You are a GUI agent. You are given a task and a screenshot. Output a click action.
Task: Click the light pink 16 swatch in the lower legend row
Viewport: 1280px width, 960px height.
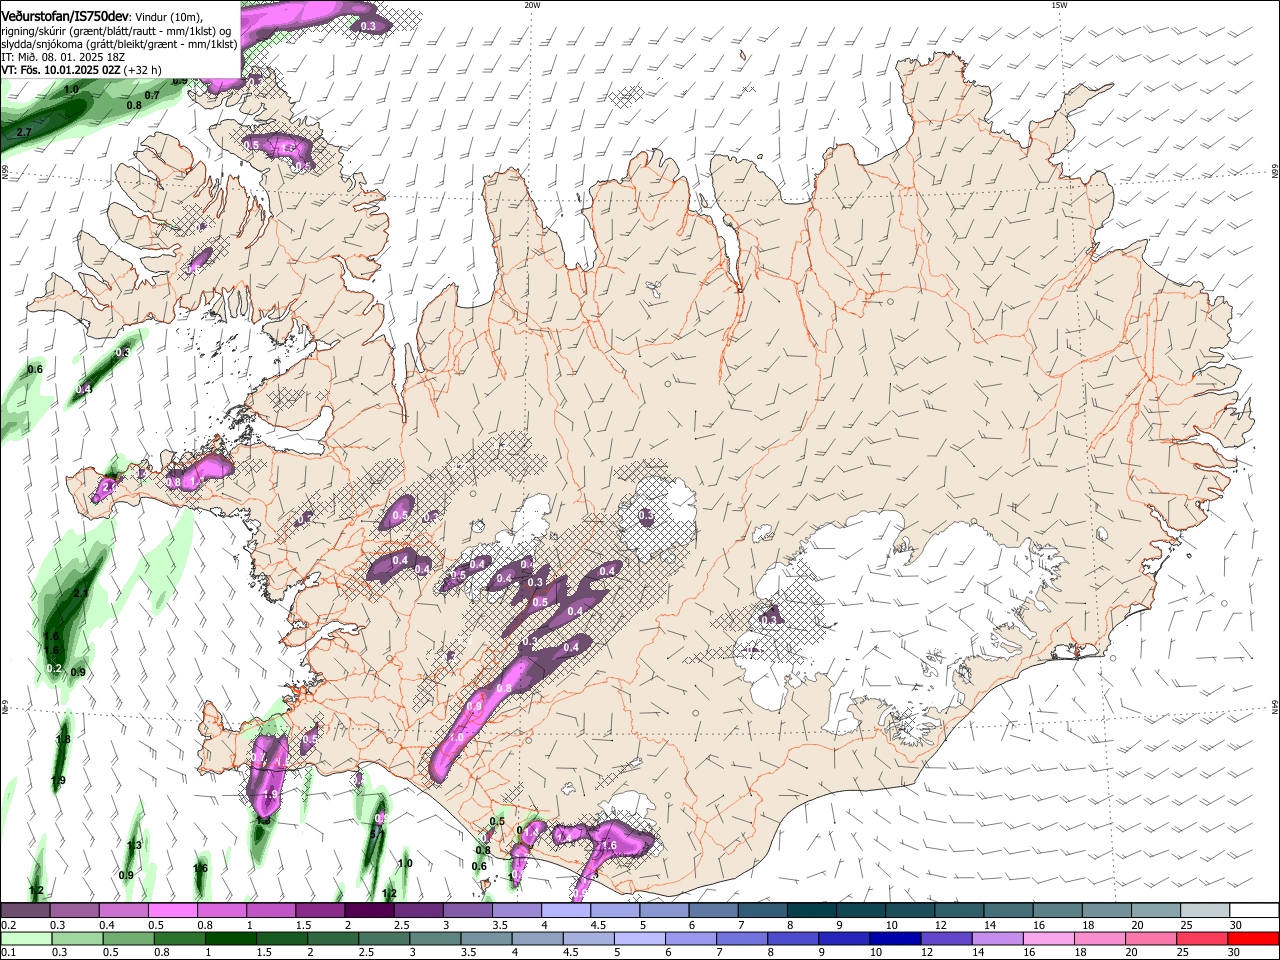[1048, 938]
